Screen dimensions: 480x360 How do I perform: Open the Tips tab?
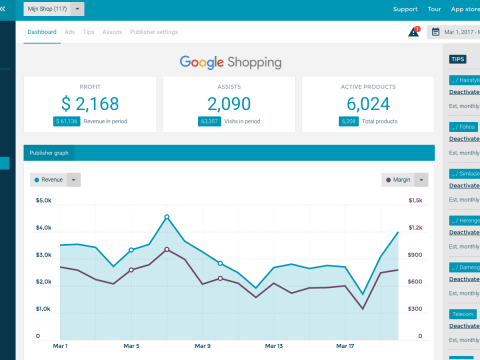click(89, 32)
